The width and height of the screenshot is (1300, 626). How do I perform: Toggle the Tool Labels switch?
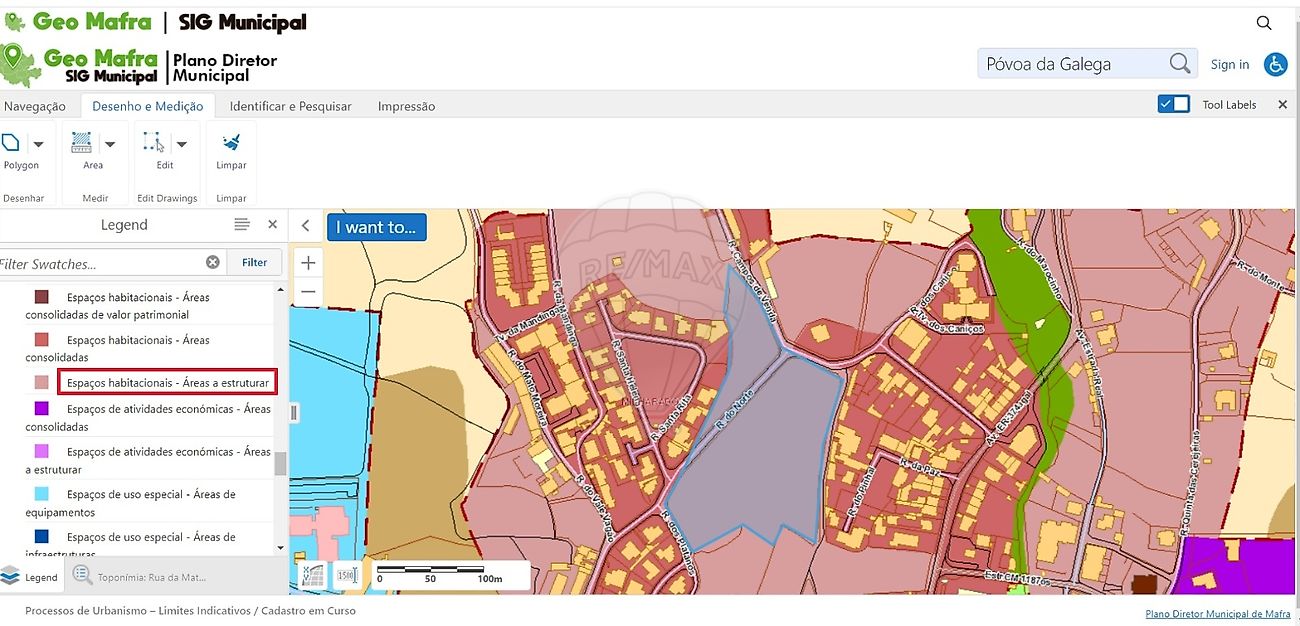1173,105
